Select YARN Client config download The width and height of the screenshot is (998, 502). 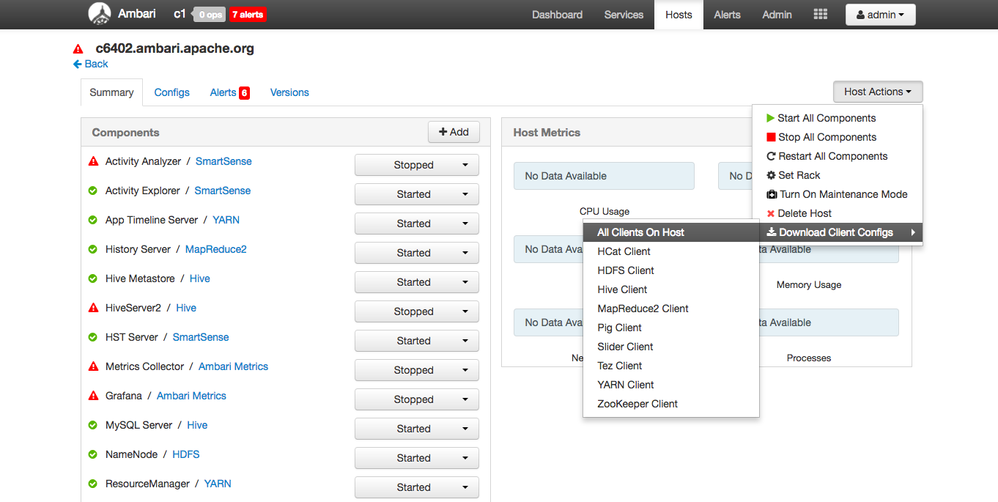click(x=671, y=386)
